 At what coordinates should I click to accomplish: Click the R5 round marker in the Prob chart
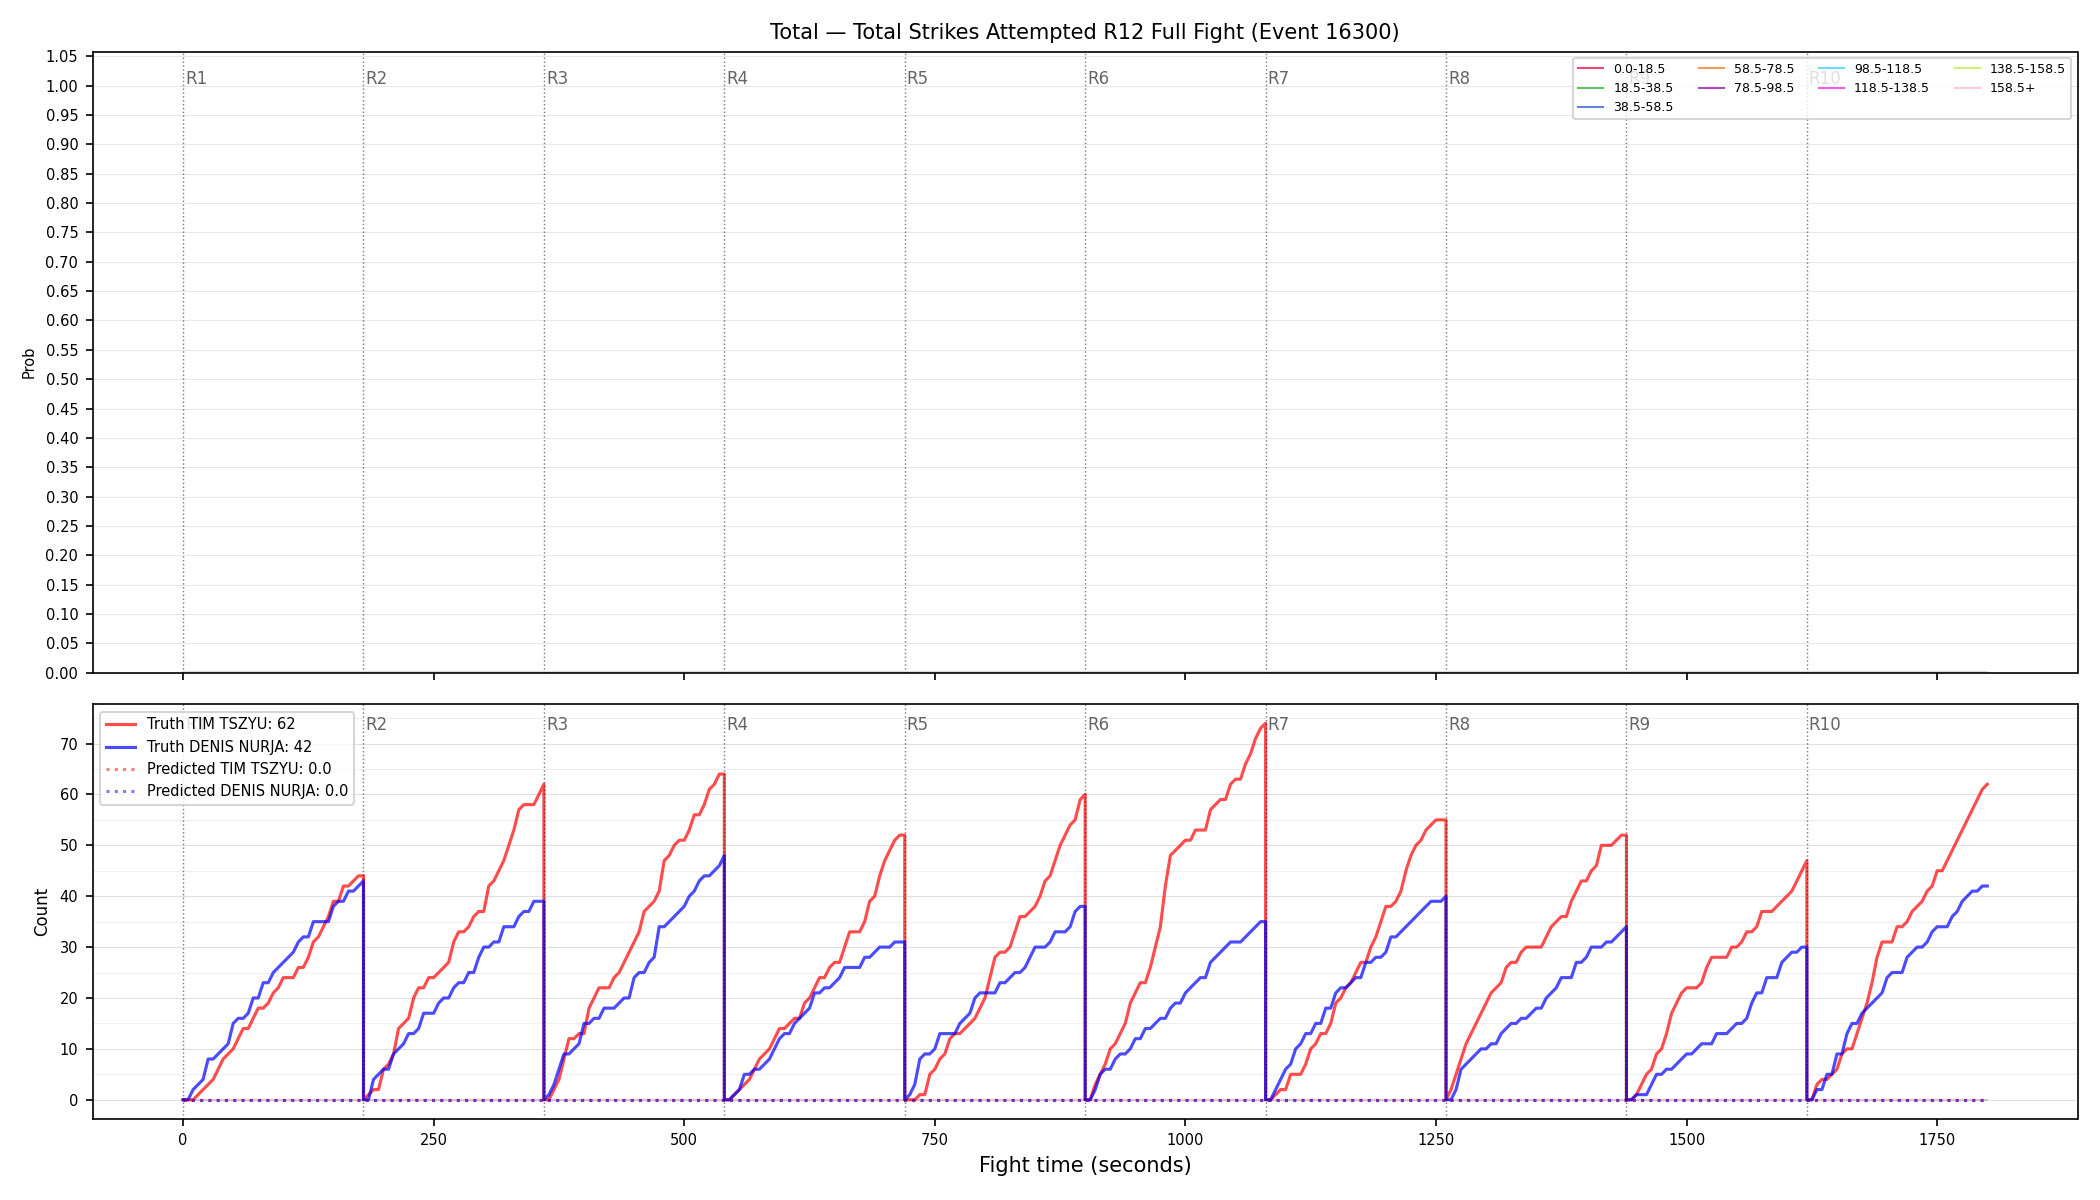917,78
